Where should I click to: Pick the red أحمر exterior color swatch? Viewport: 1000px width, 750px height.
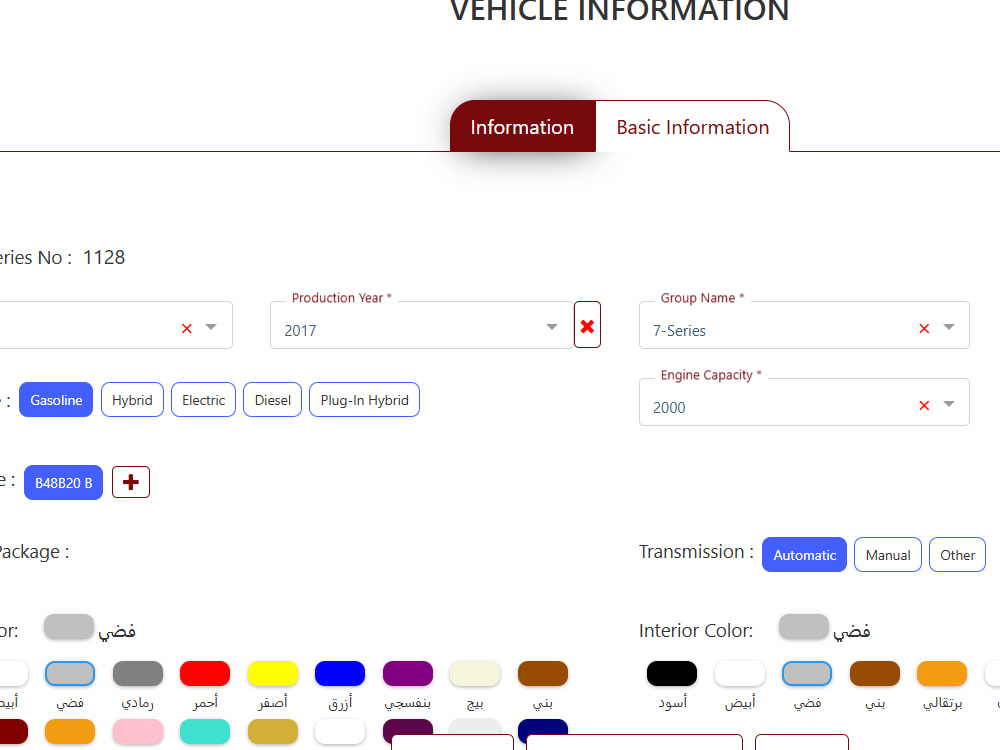(x=205, y=673)
